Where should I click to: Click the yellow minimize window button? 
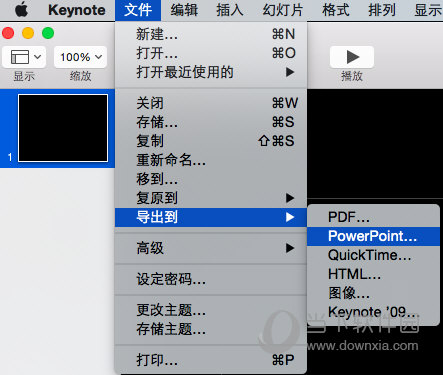(28, 33)
